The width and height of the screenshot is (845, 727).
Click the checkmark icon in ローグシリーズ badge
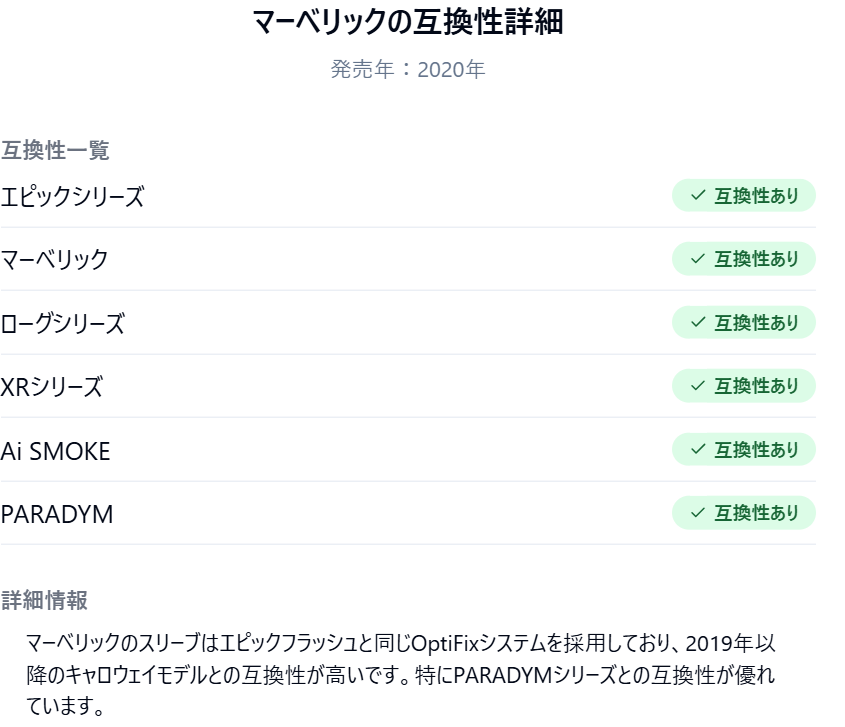pyautogui.click(x=698, y=323)
